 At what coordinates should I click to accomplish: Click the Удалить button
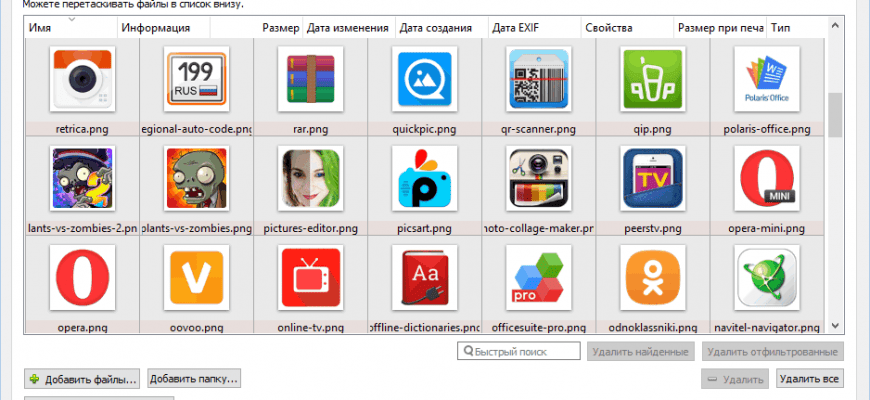click(735, 379)
